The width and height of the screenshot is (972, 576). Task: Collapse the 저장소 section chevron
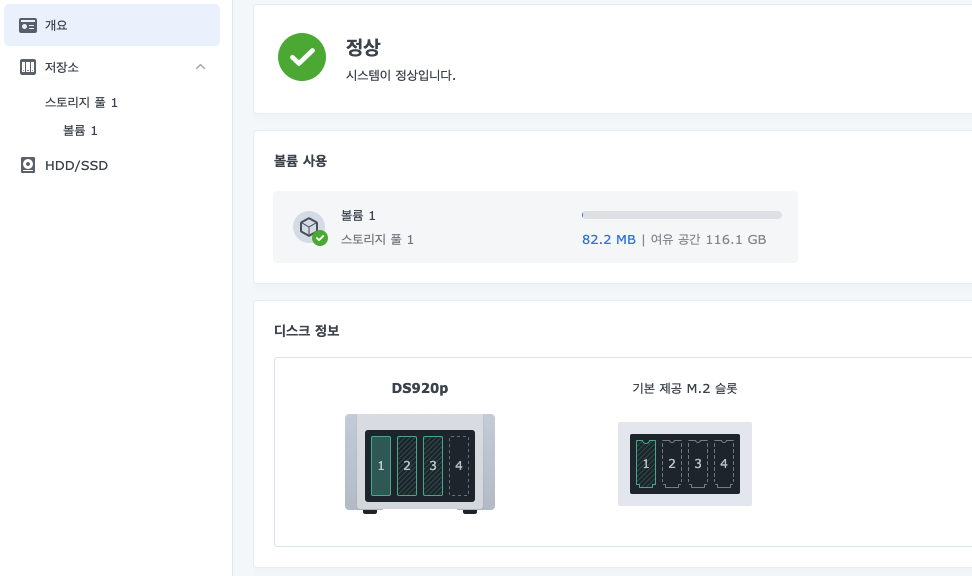click(x=200, y=67)
